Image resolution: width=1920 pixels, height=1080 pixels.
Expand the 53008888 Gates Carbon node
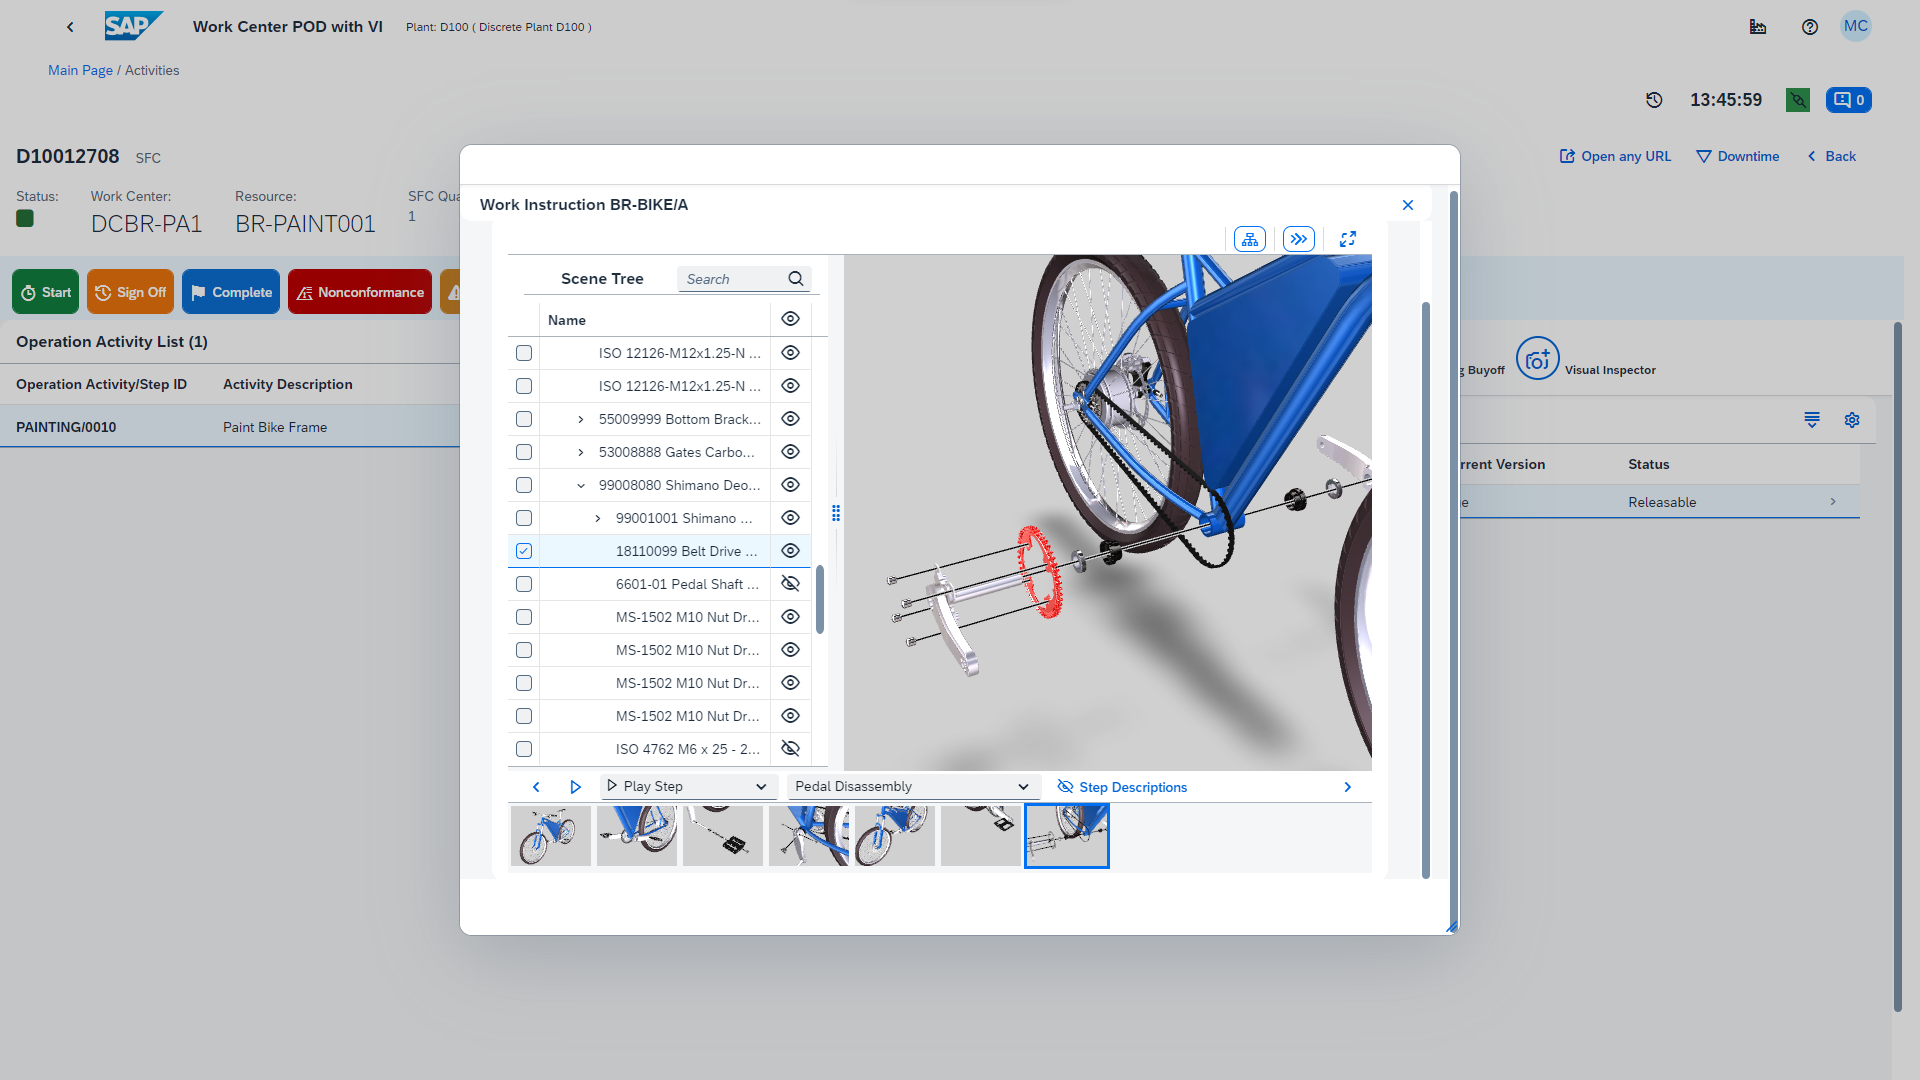click(x=581, y=452)
